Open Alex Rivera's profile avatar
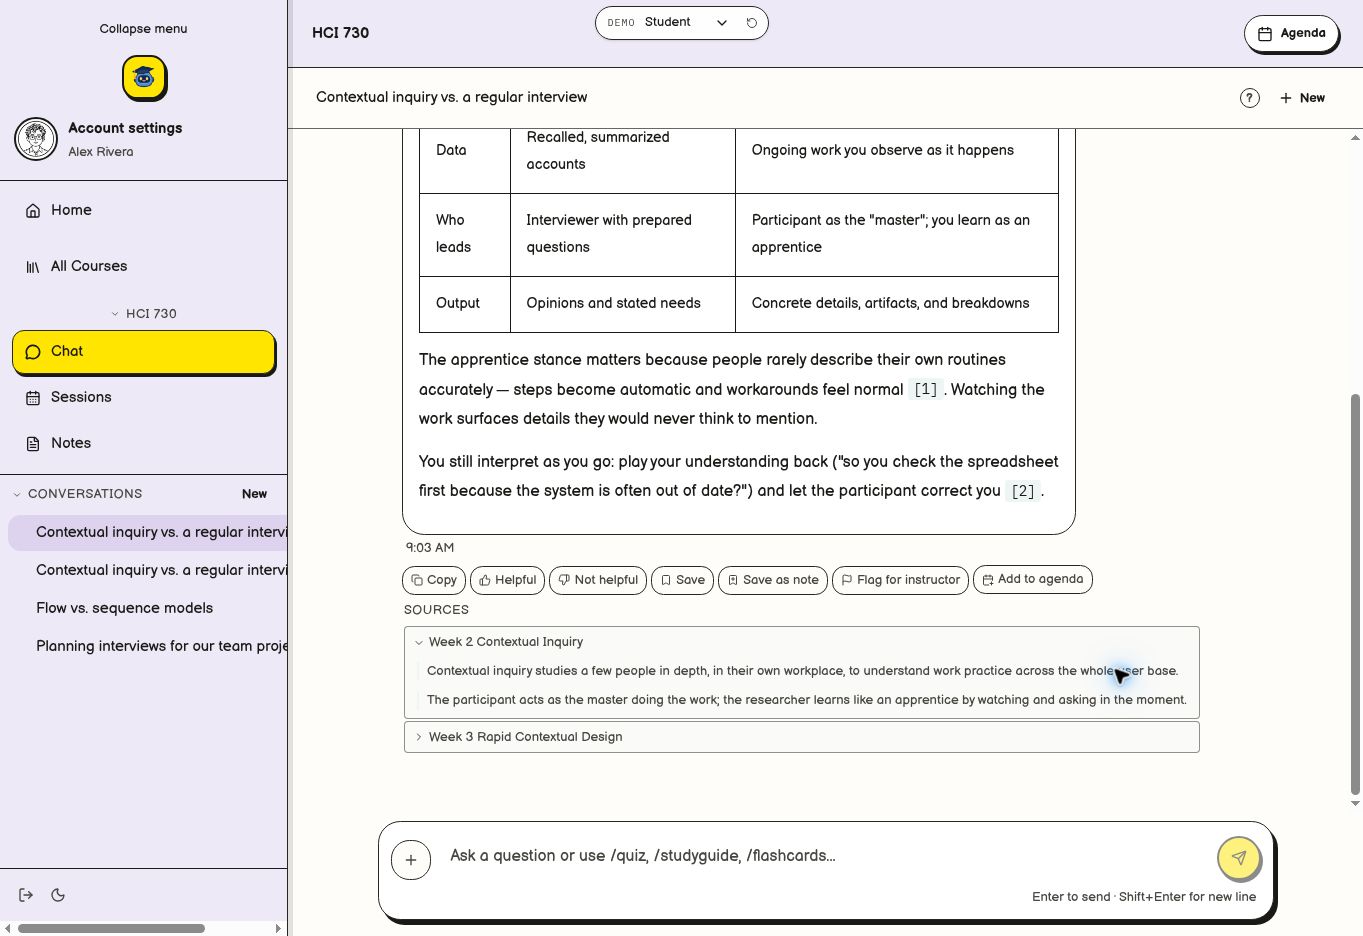Viewport: 1363px width, 936px height. pyautogui.click(x=36, y=139)
